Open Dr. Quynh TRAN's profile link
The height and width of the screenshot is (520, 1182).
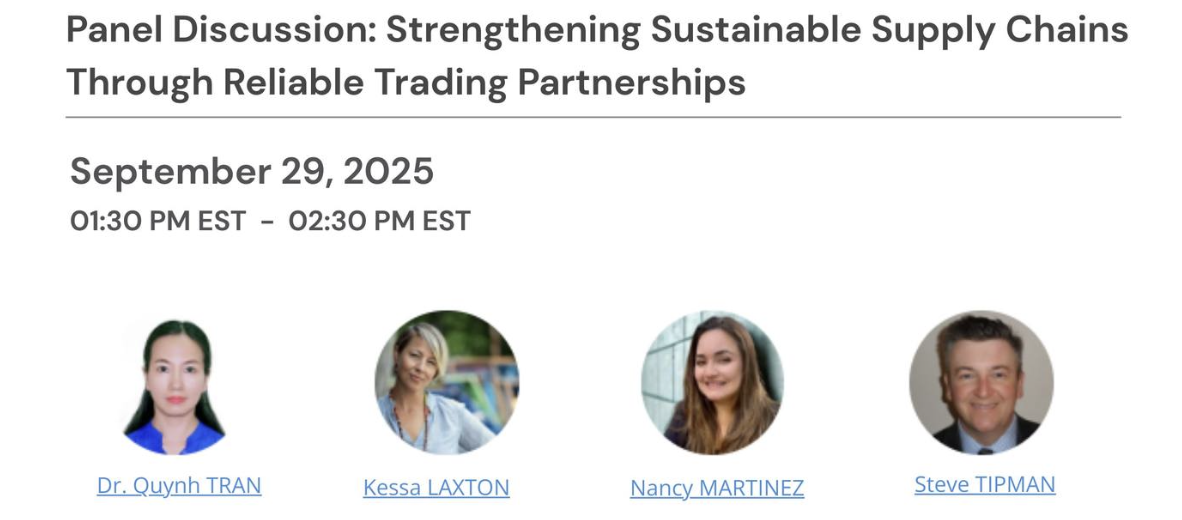pyautogui.click(x=179, y=486)
